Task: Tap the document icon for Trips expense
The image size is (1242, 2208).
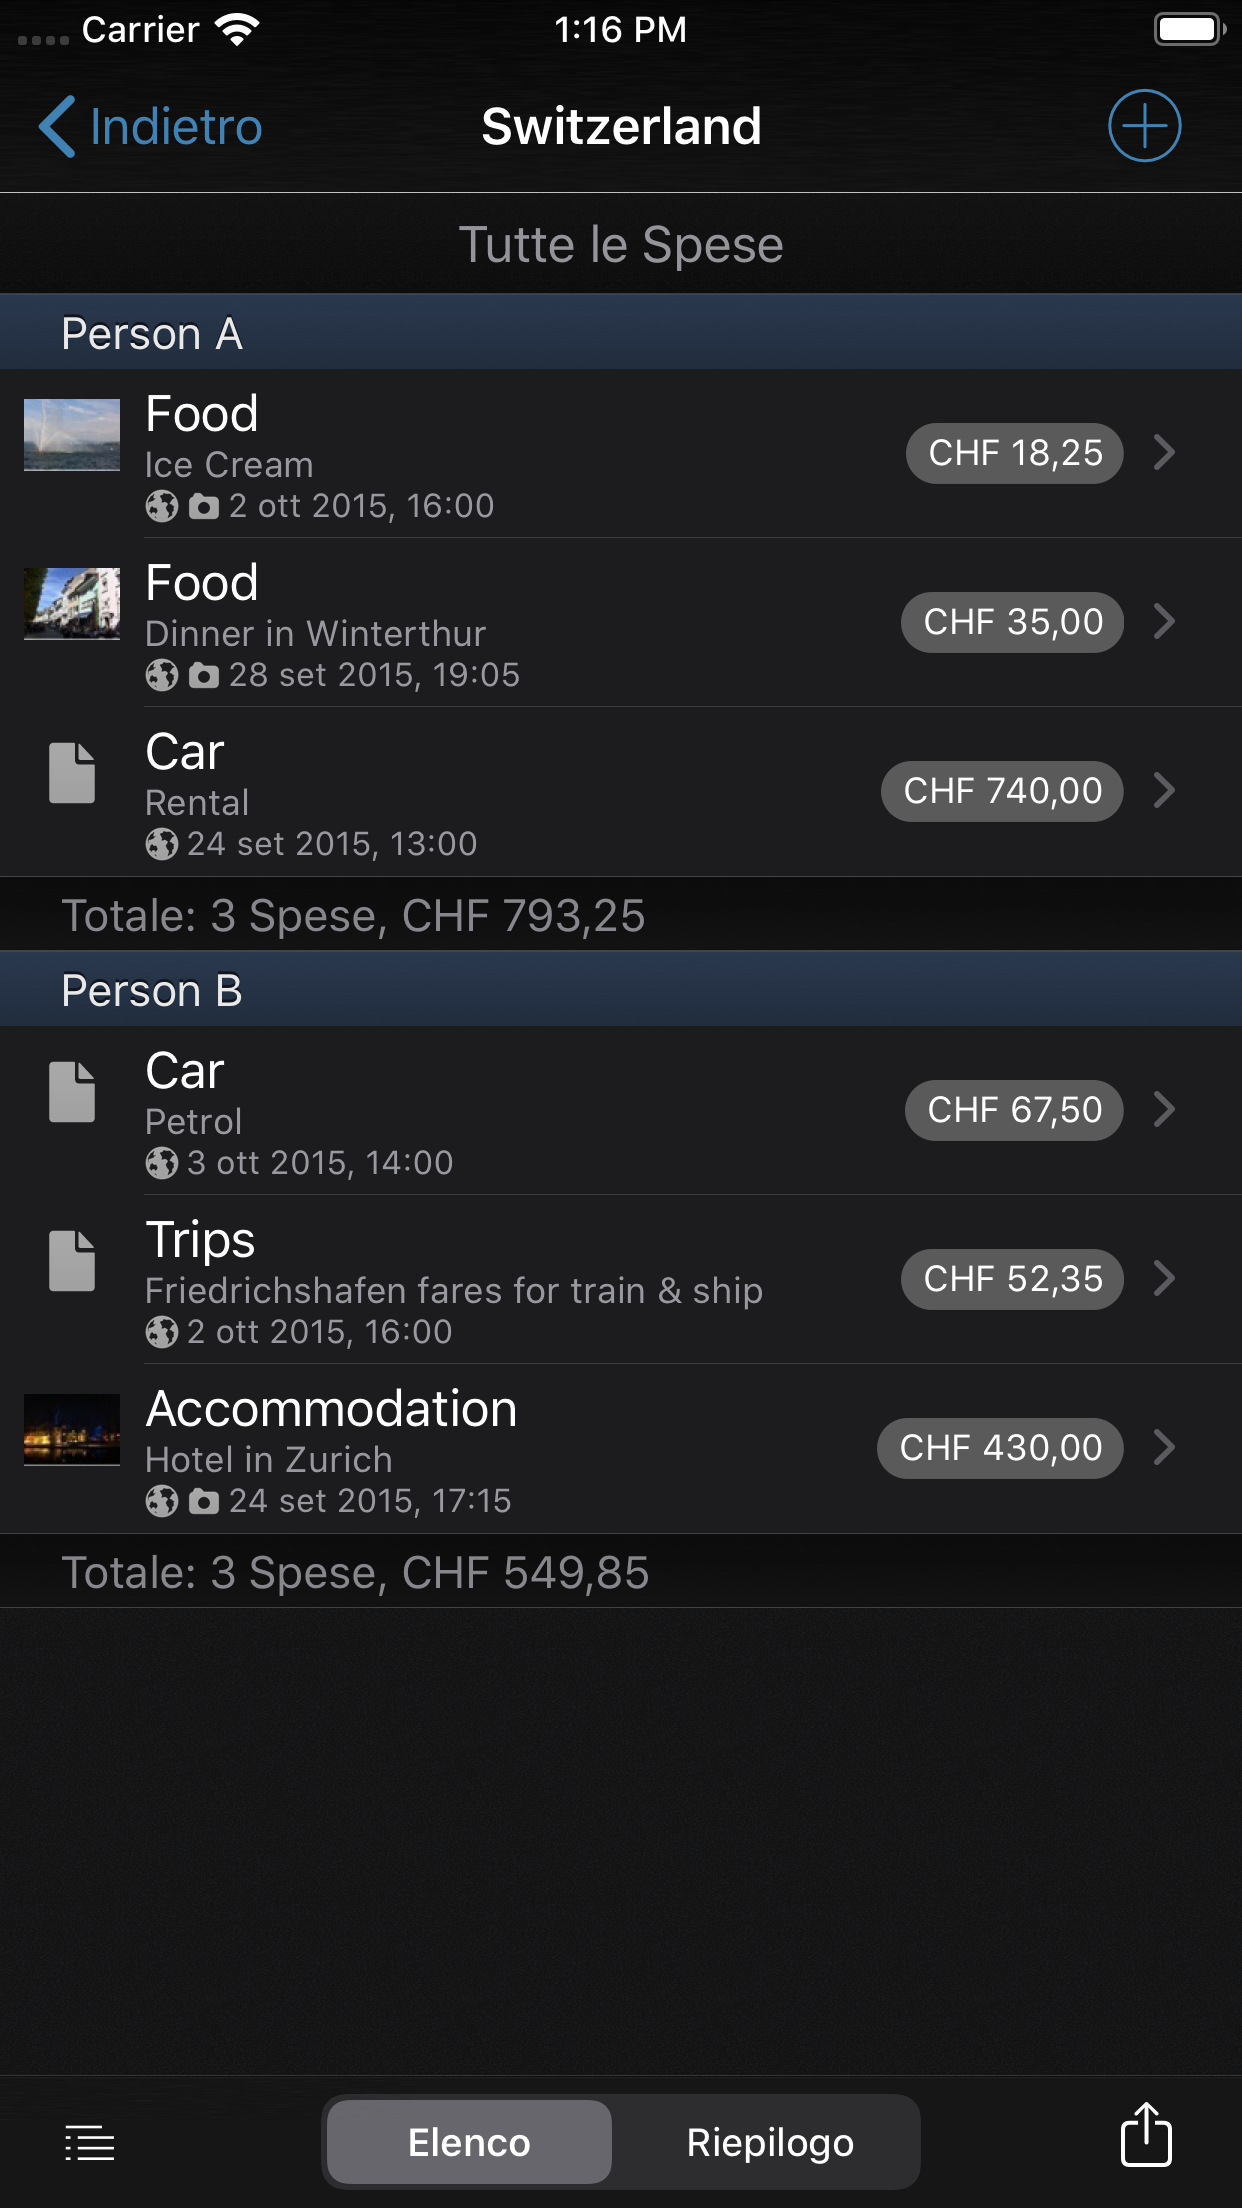Action: pos(72,1261)
